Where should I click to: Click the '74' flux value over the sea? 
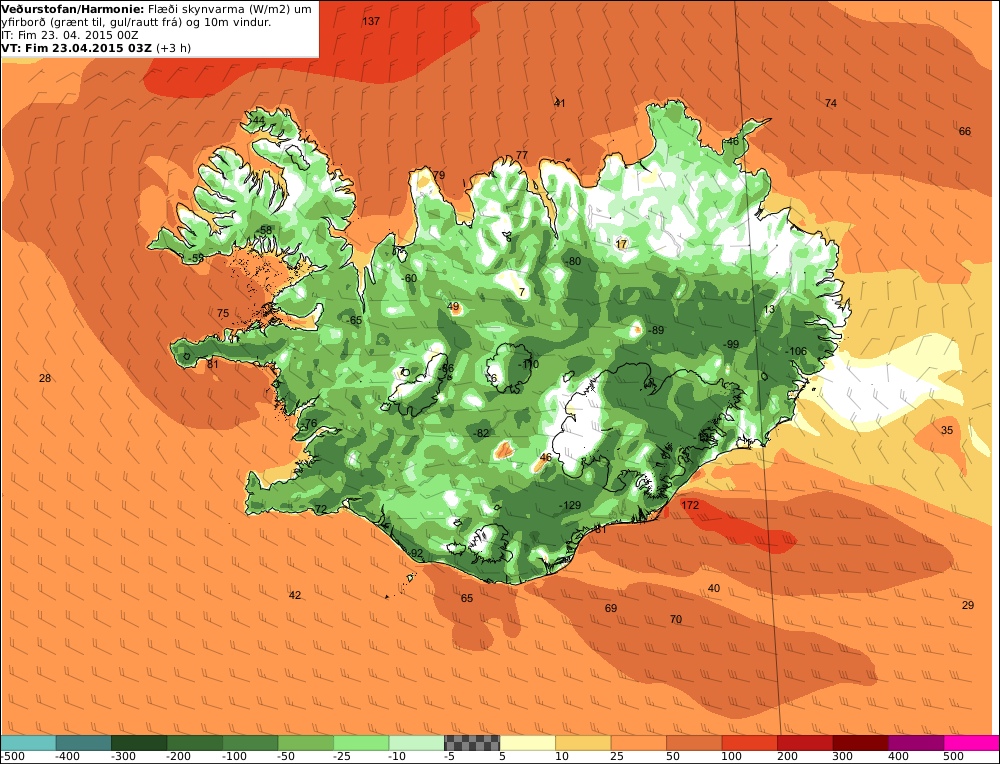click(x=830, y=103)
